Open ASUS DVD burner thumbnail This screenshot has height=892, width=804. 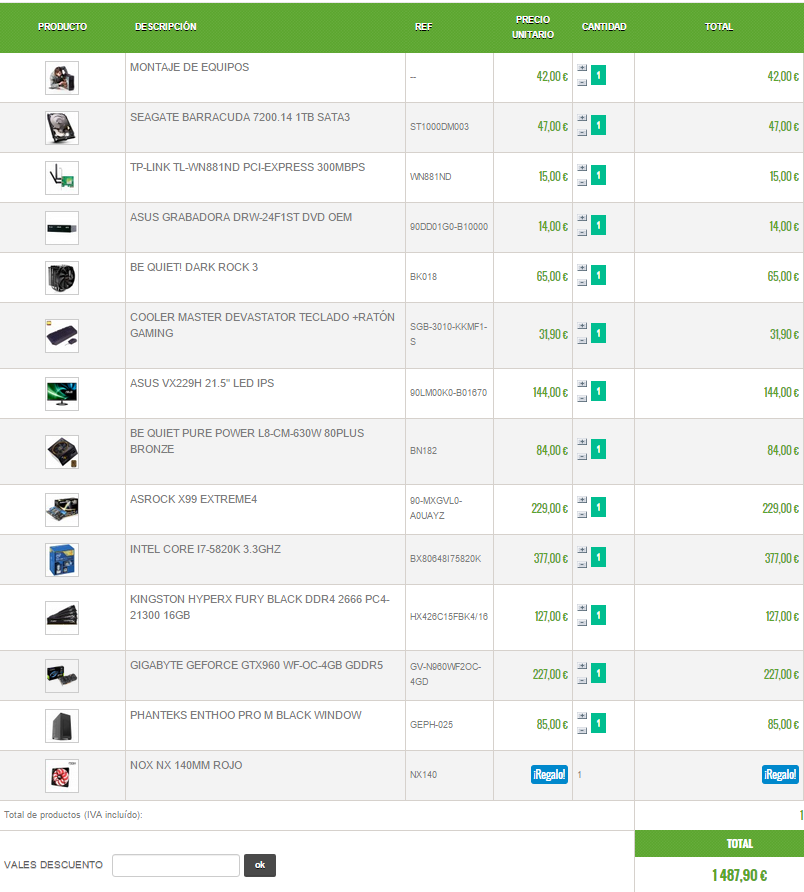(x=62, y=228)
